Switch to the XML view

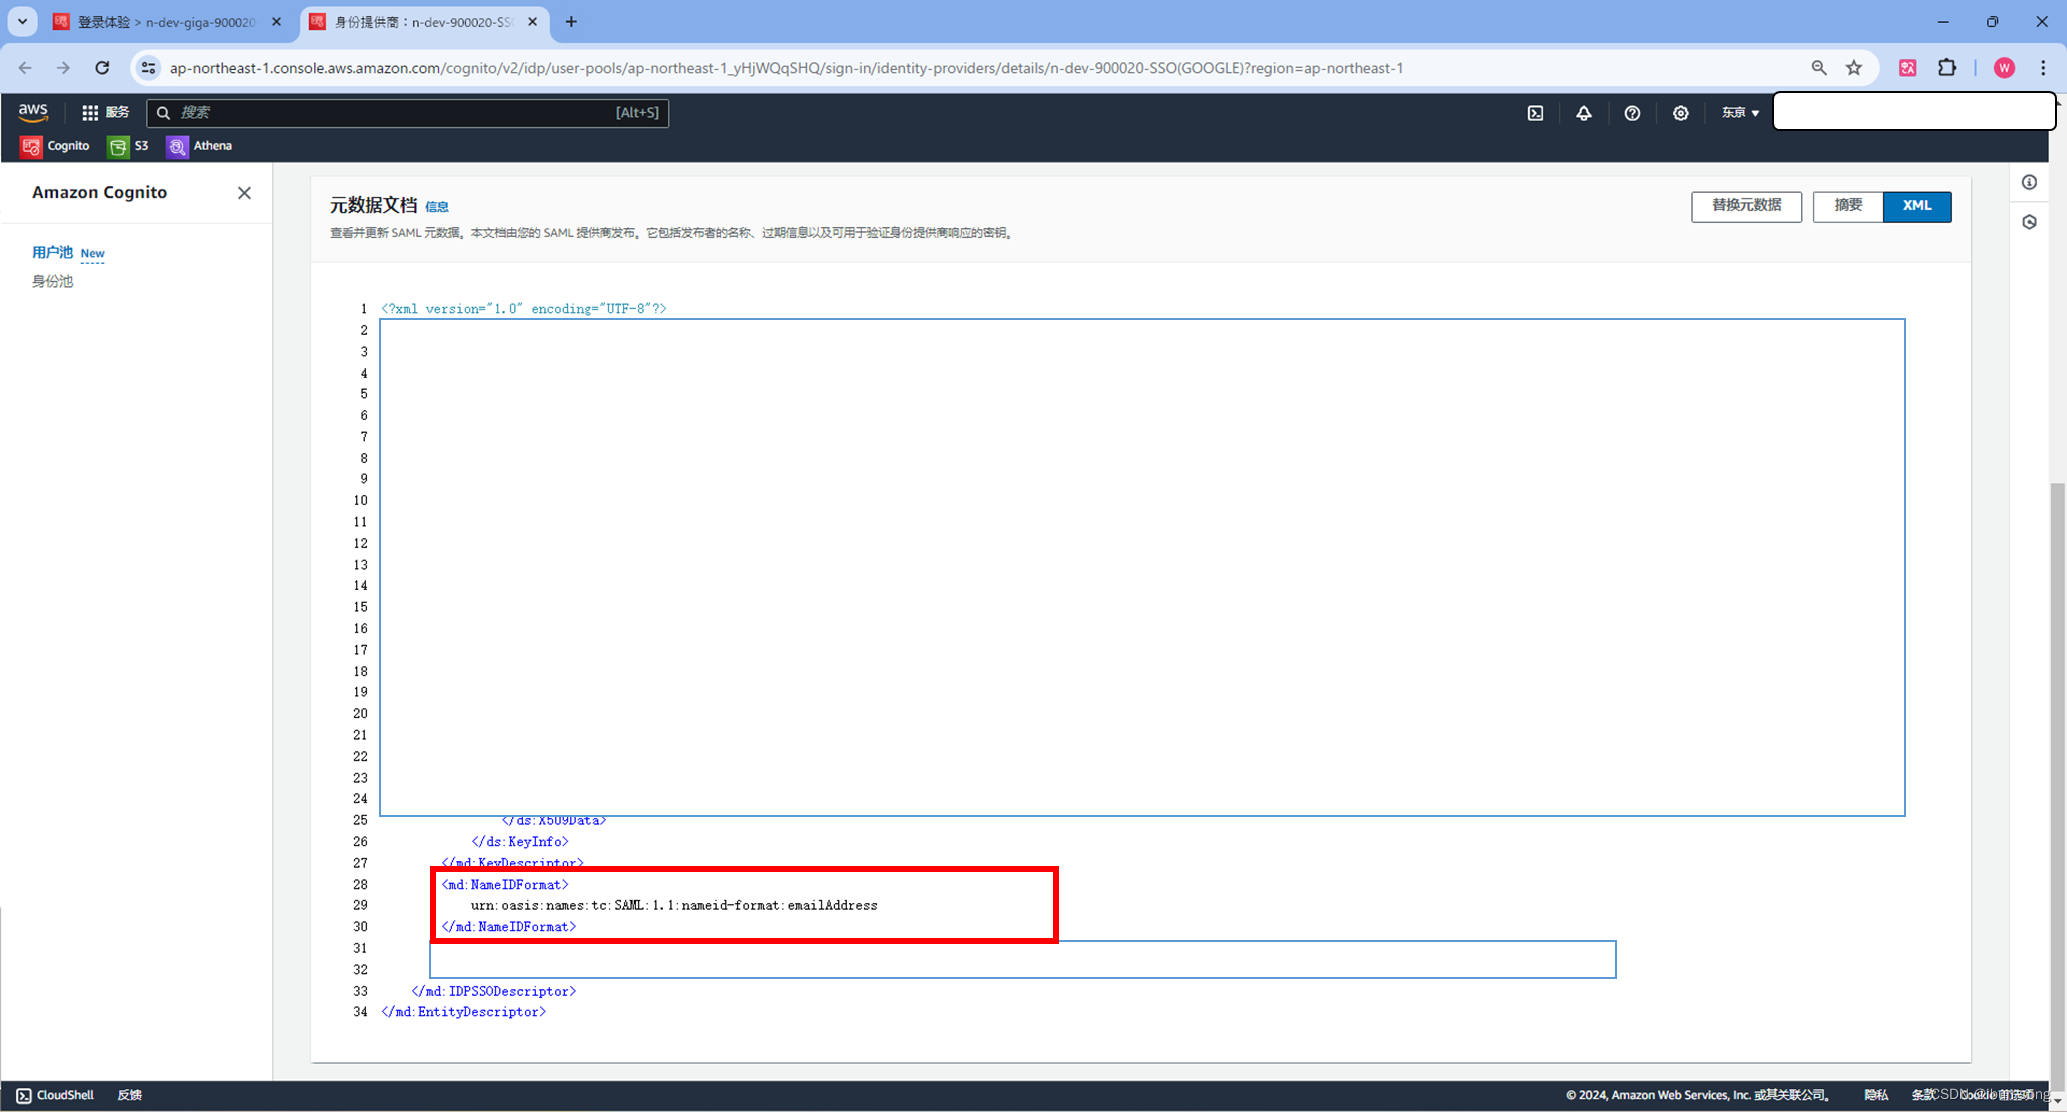1917,206
